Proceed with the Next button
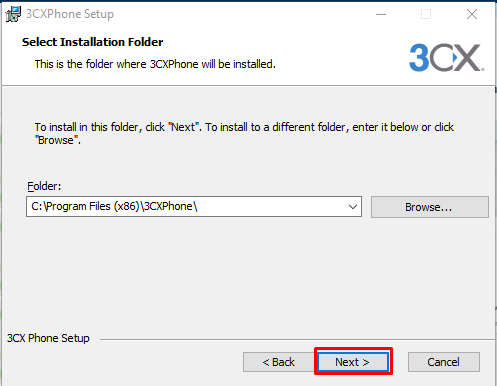The width and height of the screenshot is (497, 386). (353, 362)
